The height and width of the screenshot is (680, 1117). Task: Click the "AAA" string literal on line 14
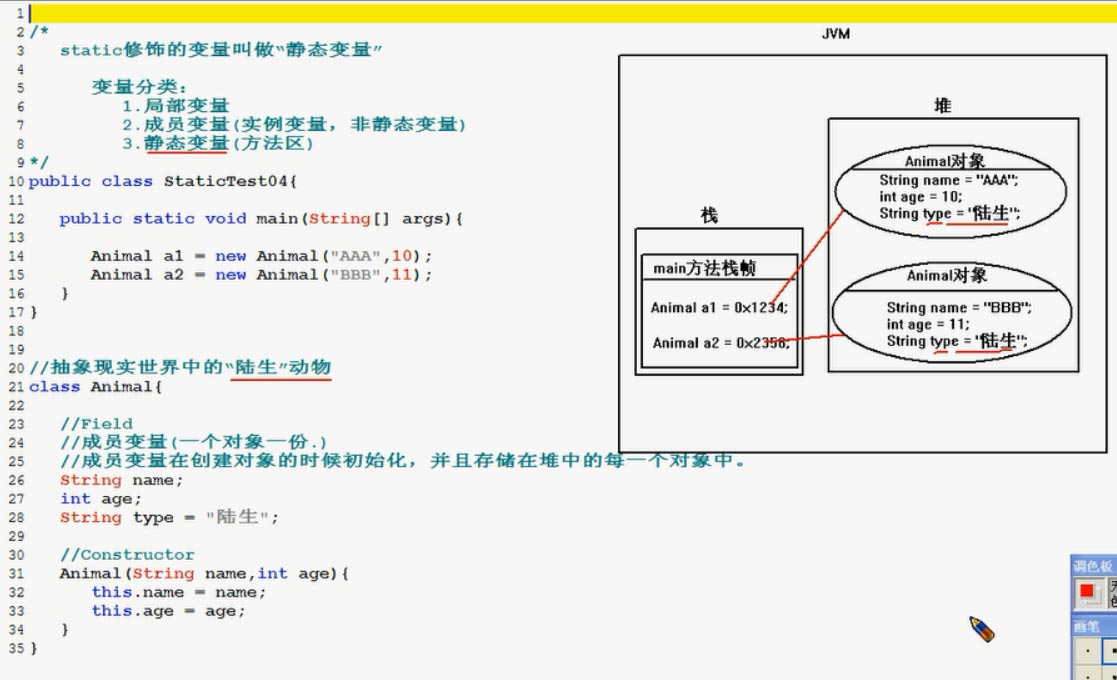(359, 256)
